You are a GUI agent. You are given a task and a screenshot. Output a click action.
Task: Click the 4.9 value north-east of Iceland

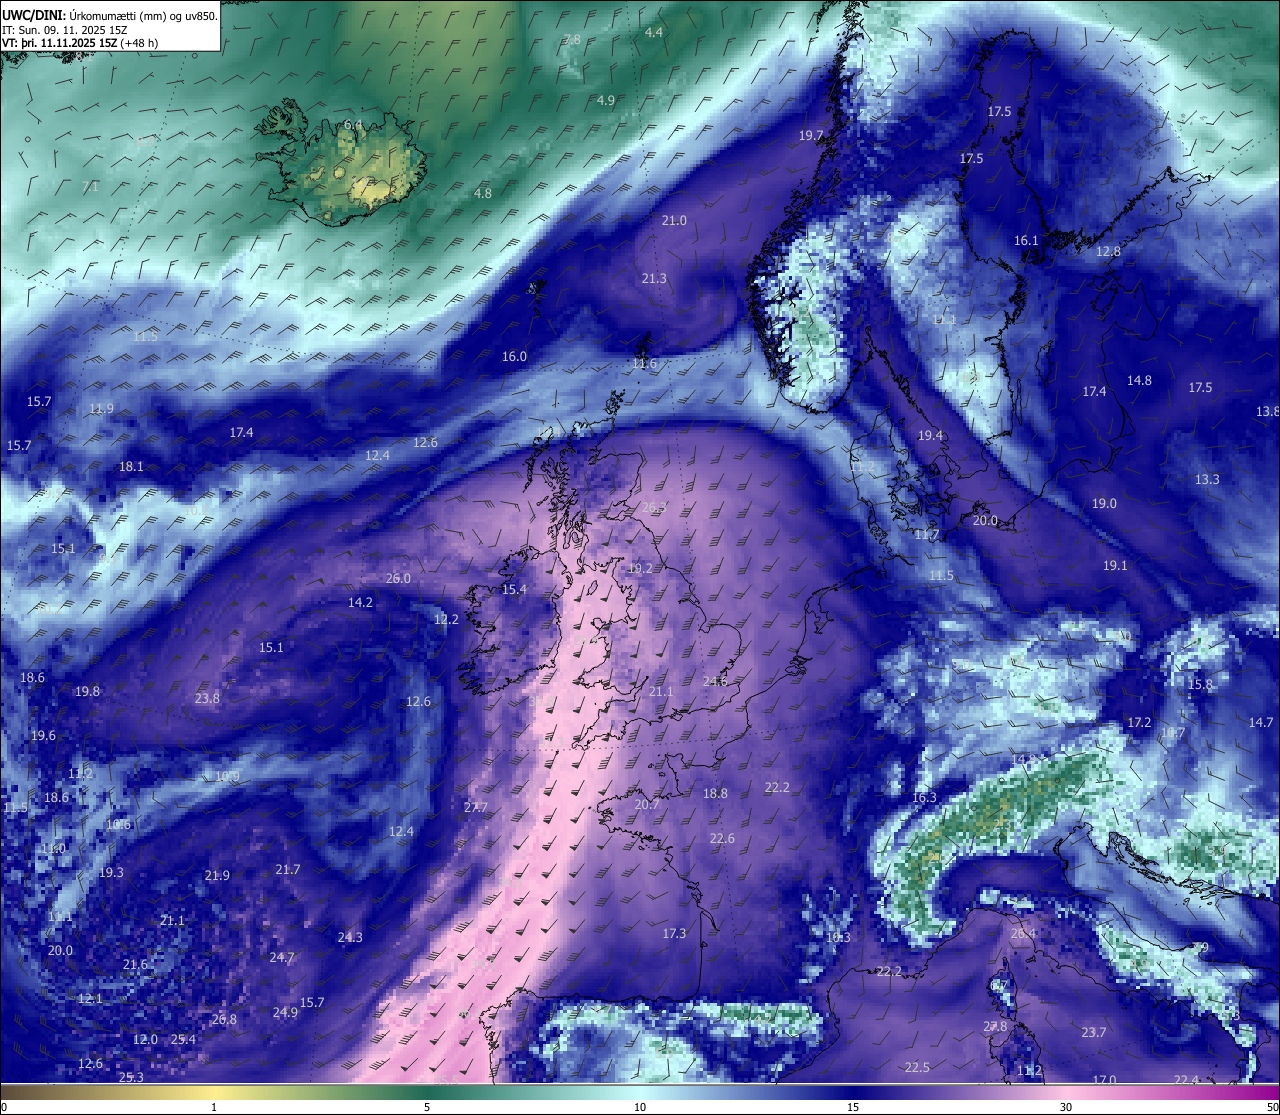click(605, 101)
